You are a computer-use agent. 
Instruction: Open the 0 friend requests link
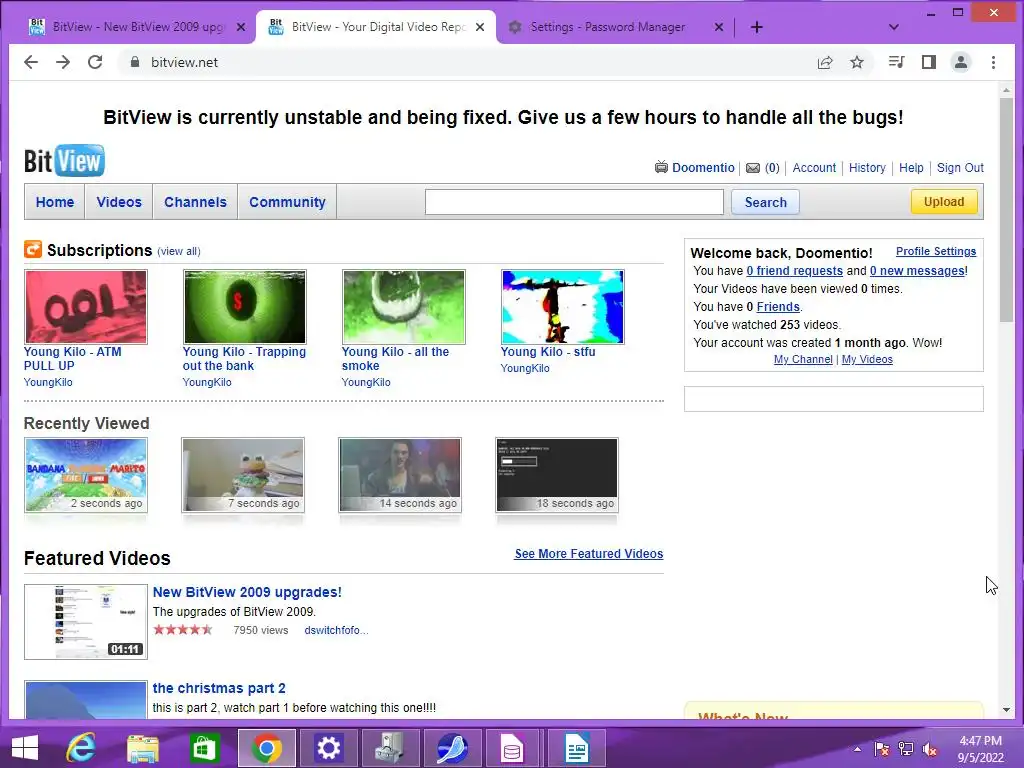coord(795,270)
